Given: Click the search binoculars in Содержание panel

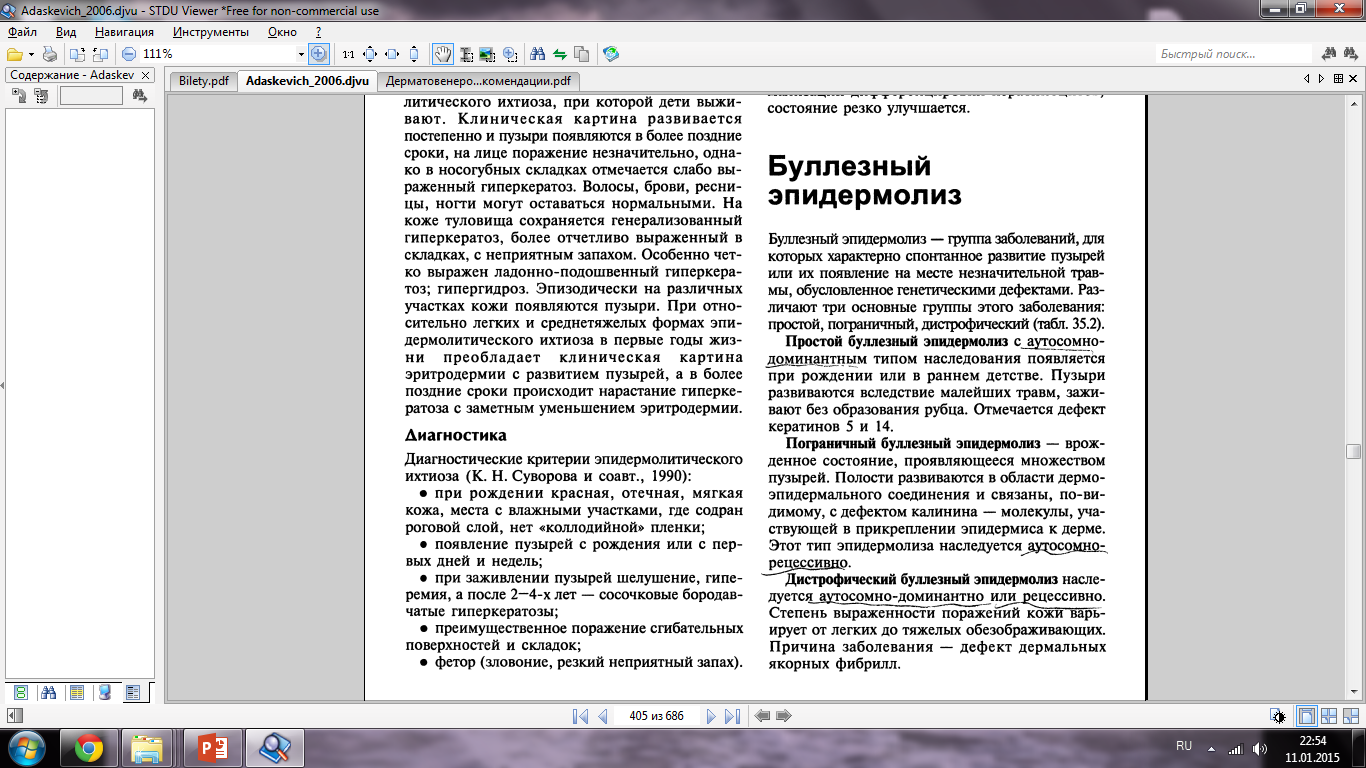Looking at the screenshot, I should [x=140, y=96].
